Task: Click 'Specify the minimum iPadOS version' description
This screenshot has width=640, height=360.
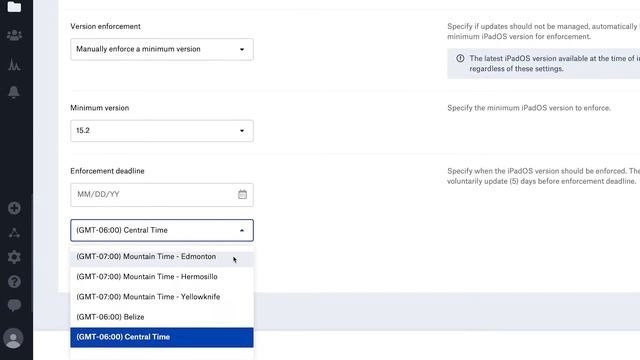Action: pyautogui.click(x=529, y=108)
